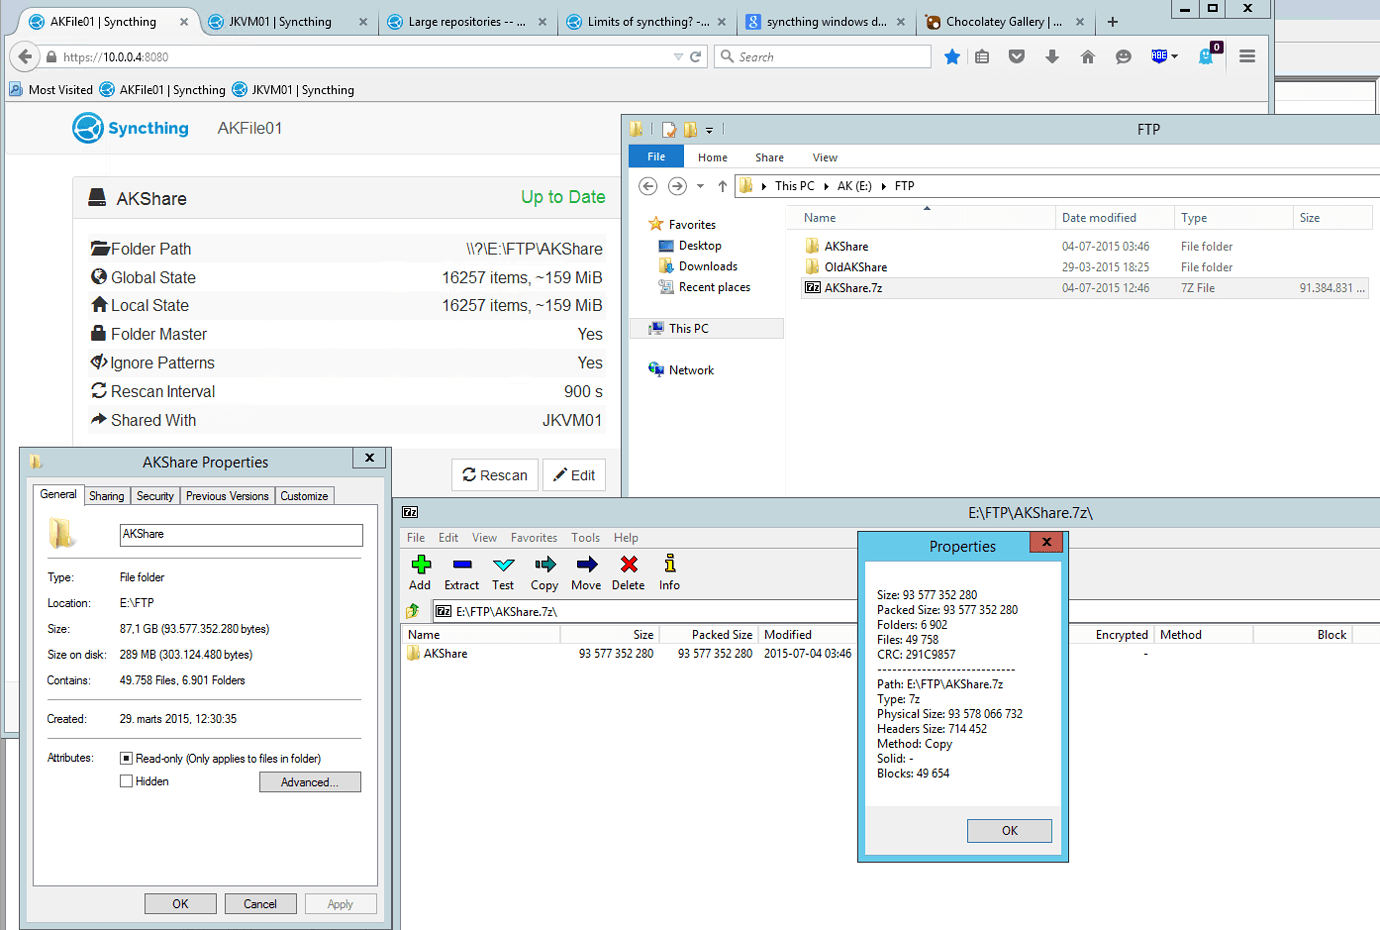
Task: Click the 7-Zip Add toolbar icon
Action: point(420,565)
